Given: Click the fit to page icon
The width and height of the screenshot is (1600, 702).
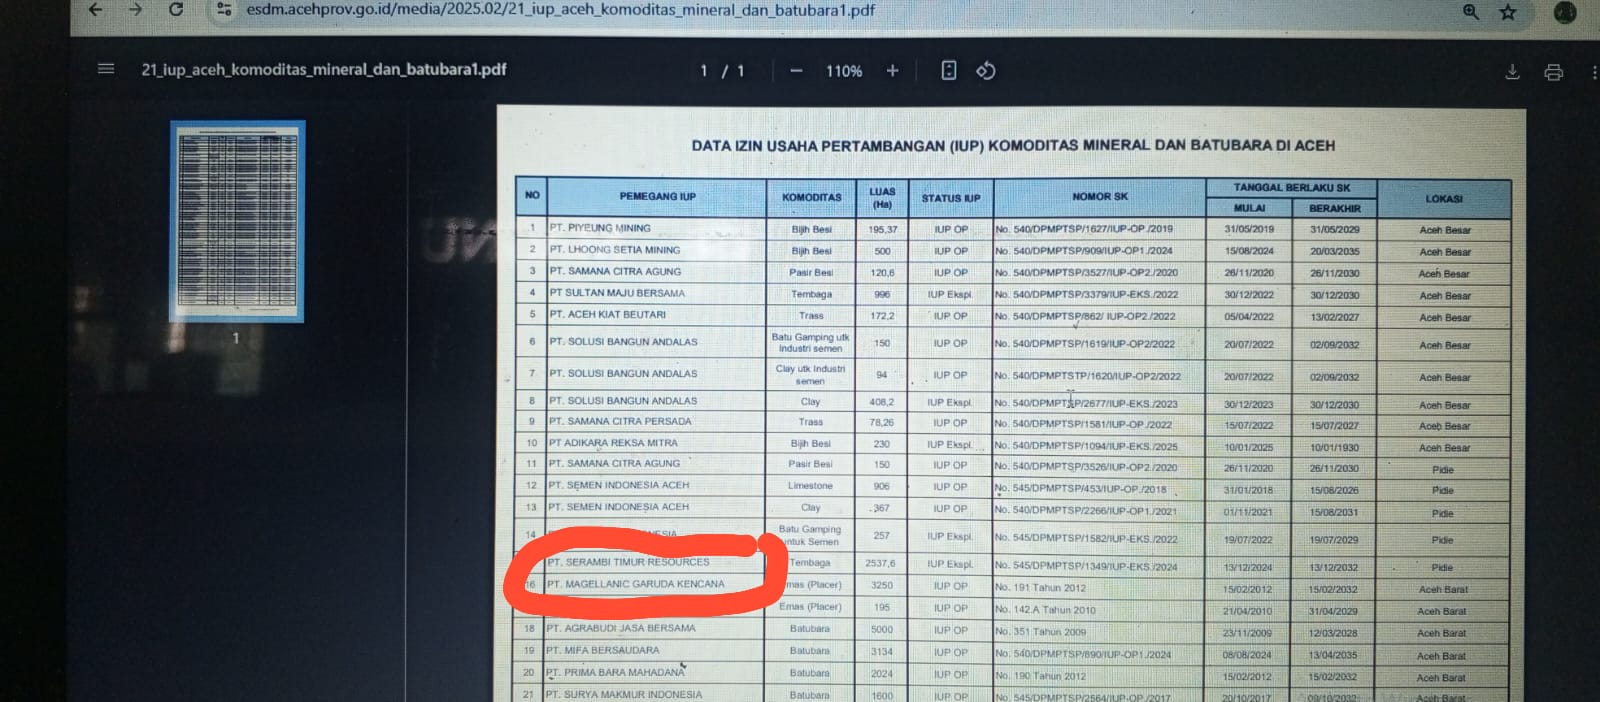Looking at the screenshot, I should point(949,70).
